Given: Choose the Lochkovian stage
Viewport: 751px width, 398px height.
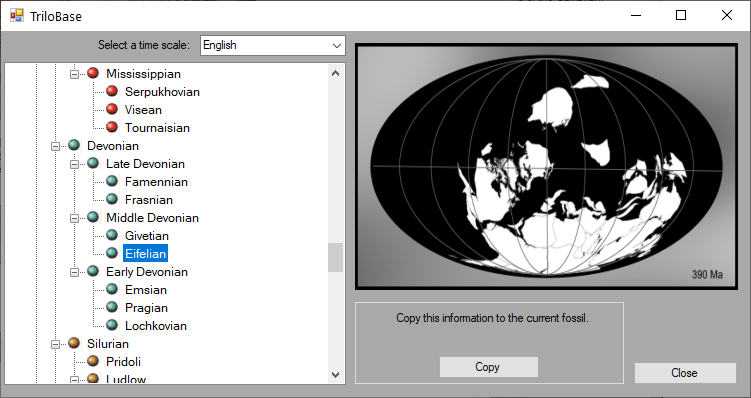Looking at the screenshot, I should point(156,326).
